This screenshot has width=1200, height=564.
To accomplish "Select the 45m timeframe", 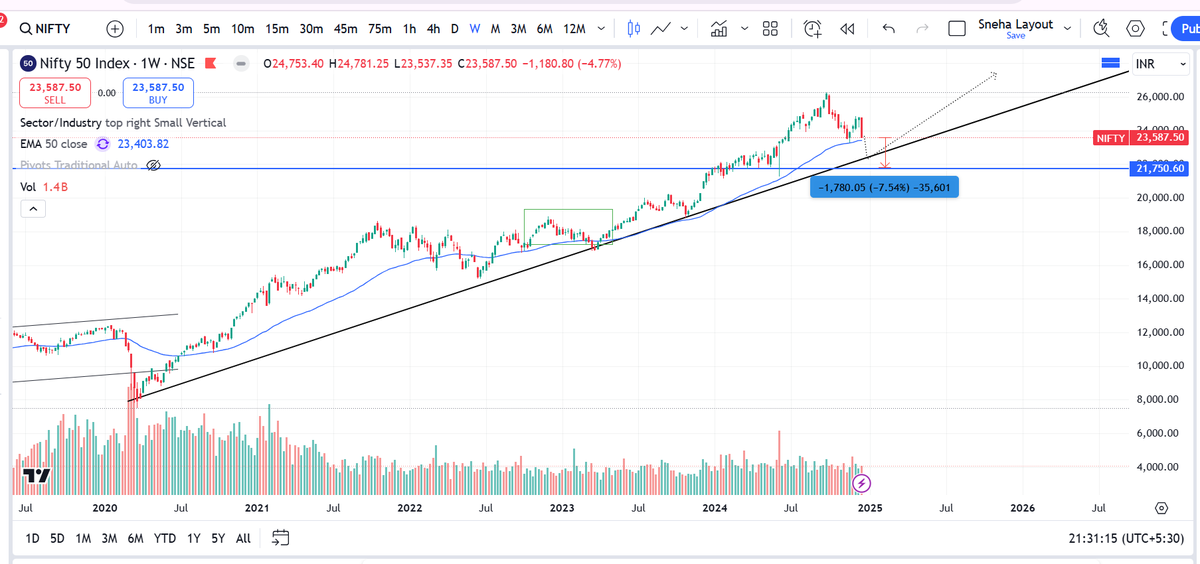I will [x=347, y=29].
